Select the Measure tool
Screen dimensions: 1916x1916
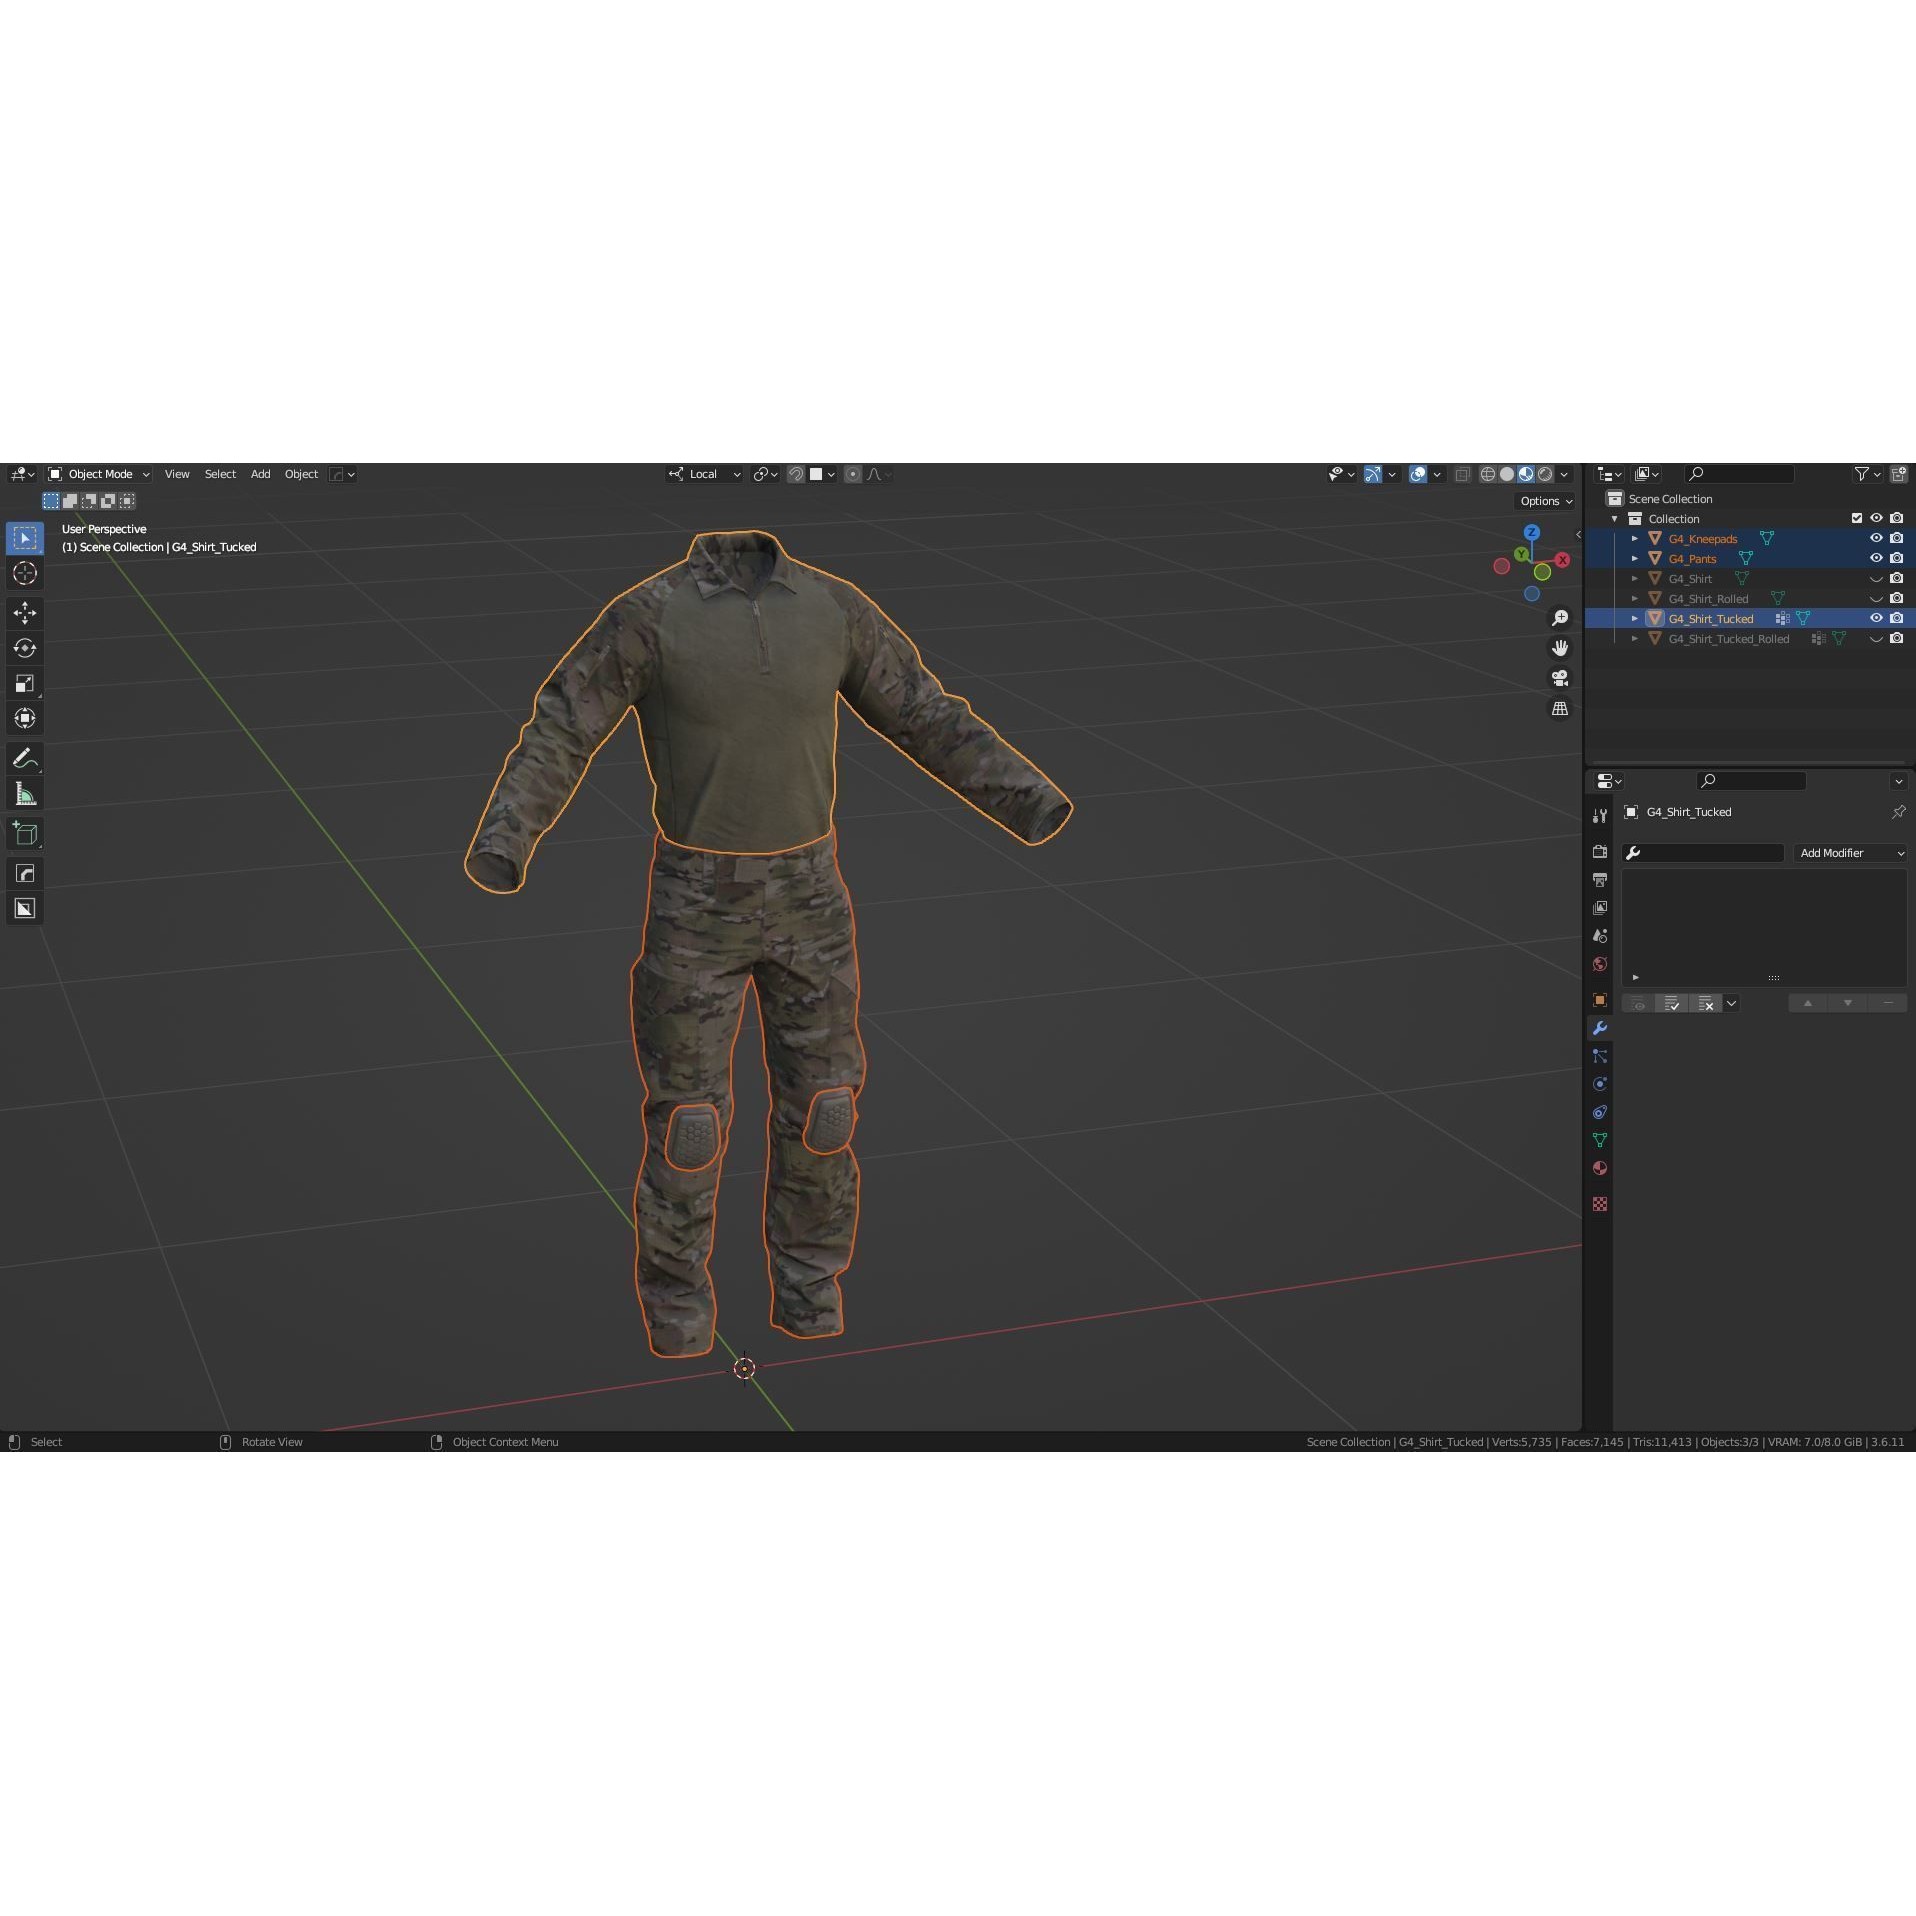[24, 792]
